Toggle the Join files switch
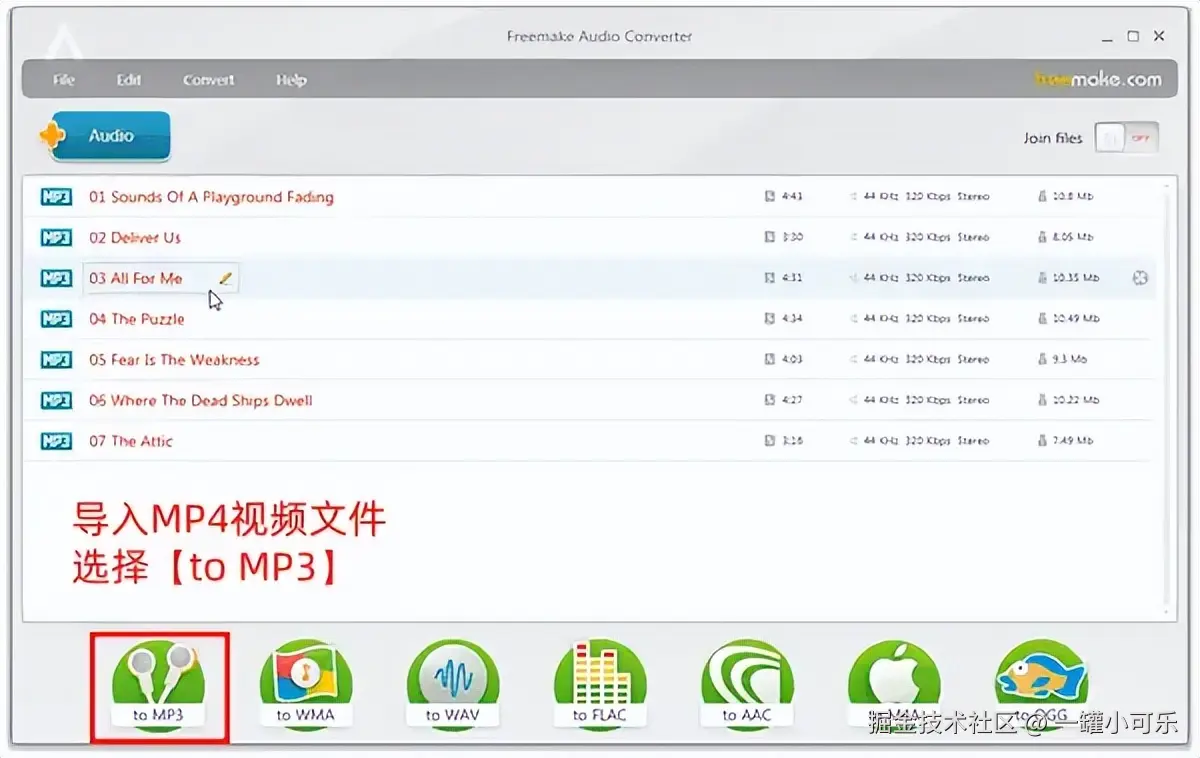The width and height of the screenshot is (1200, 758). pos(1127,138)
